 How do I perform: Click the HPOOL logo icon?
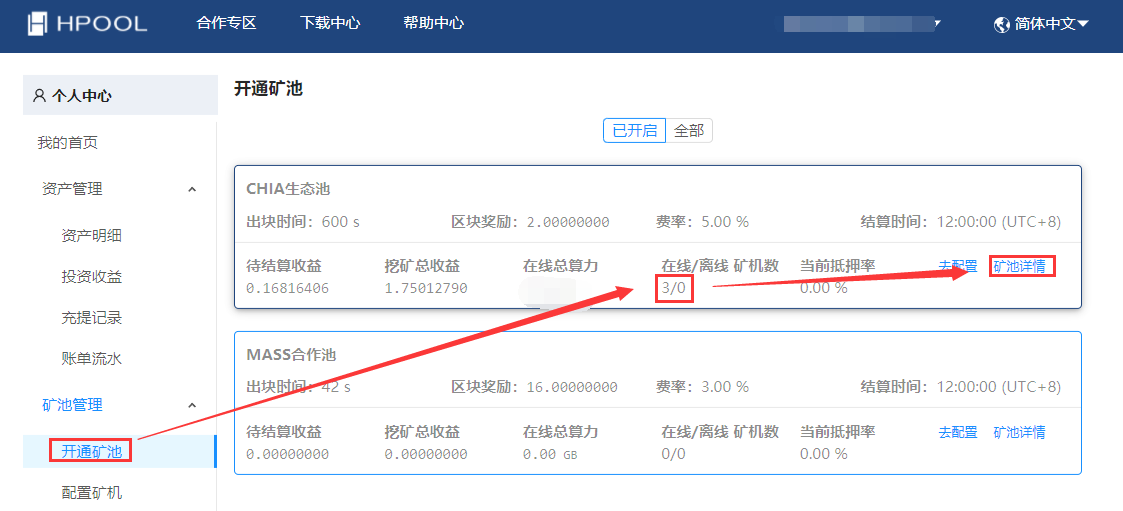[37, 23]
